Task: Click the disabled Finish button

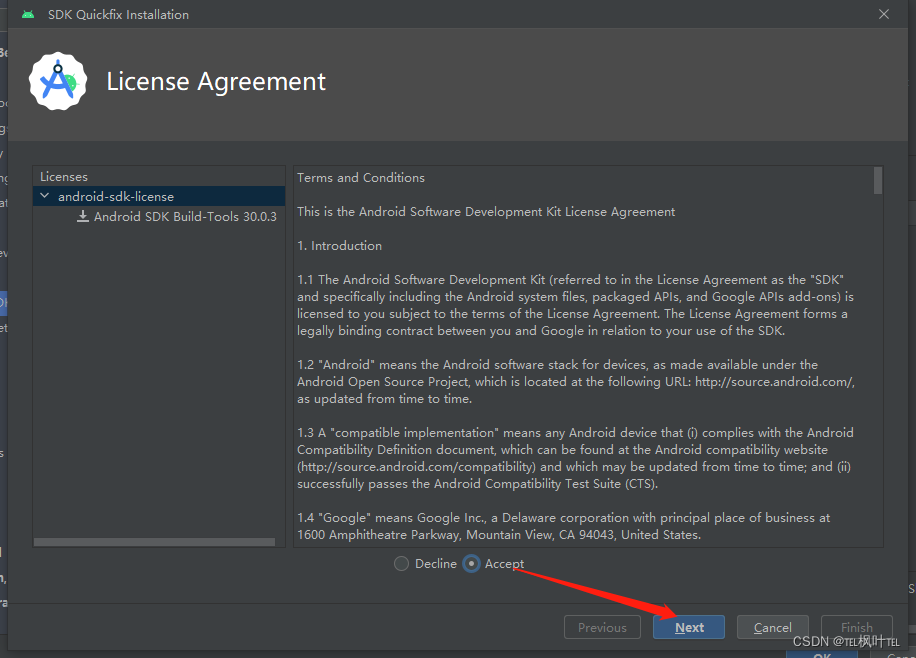Action: tap(856, 627)
